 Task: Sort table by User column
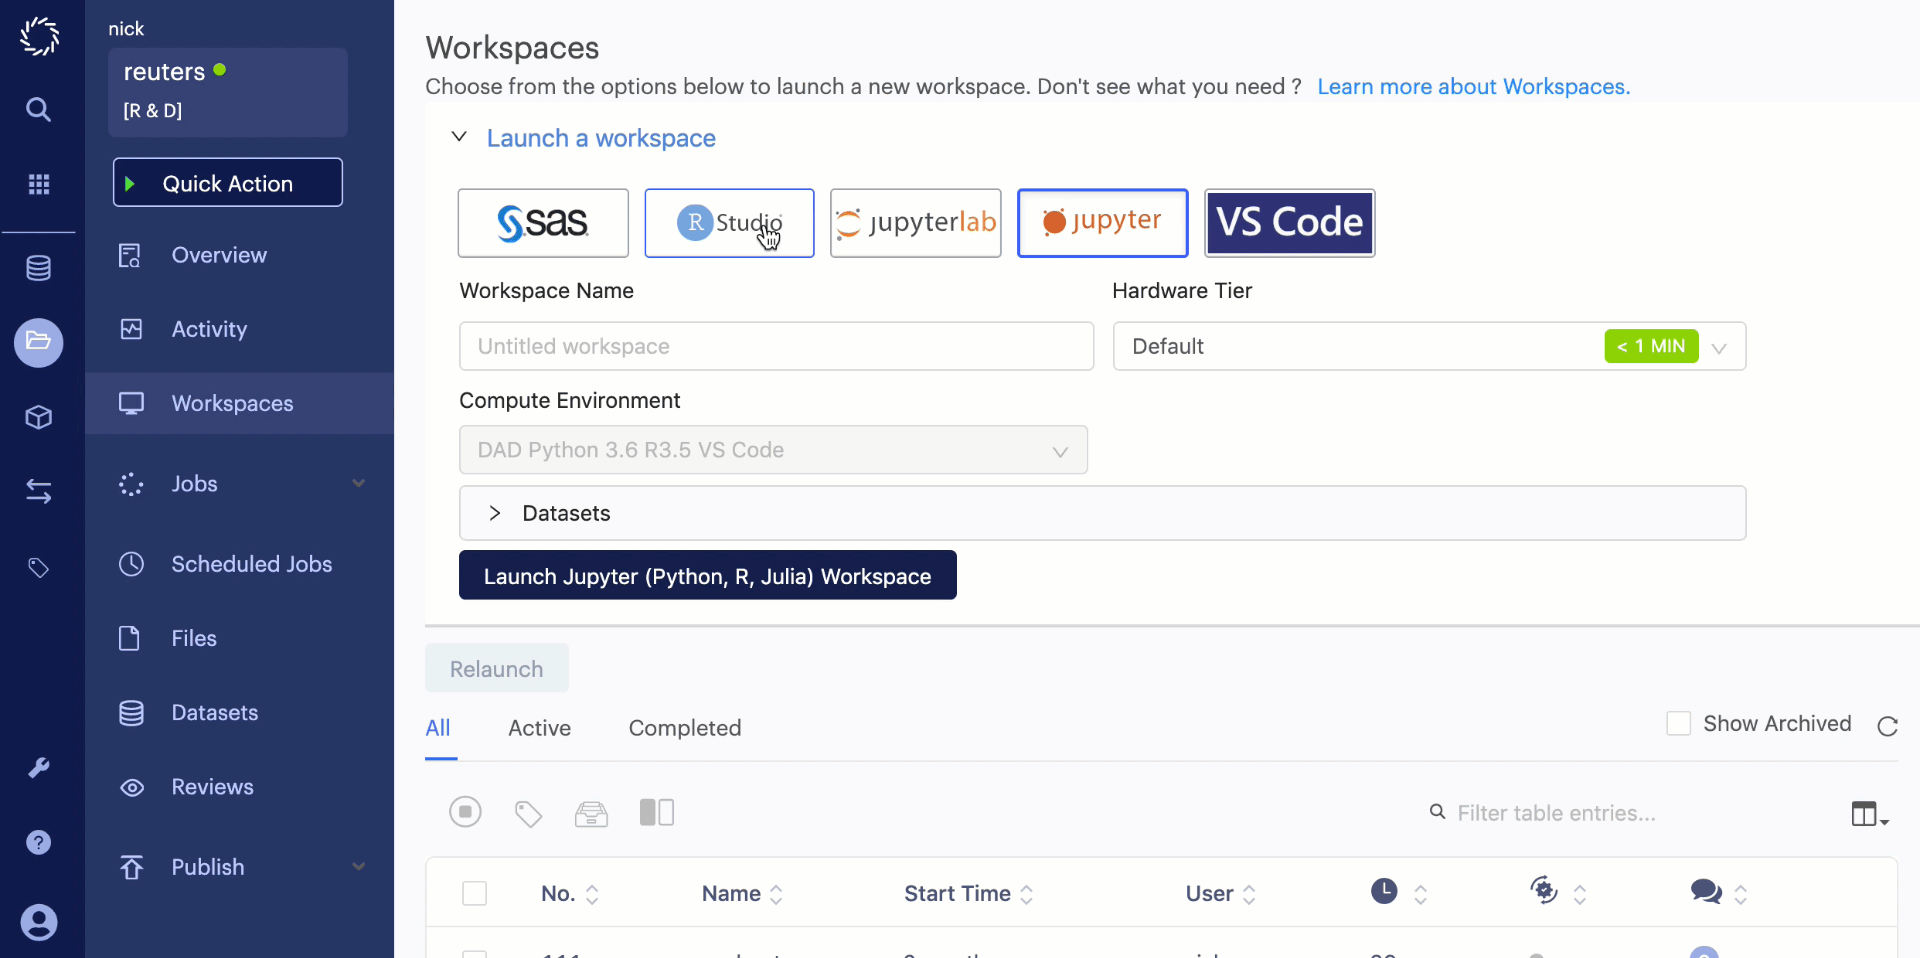1220,893
